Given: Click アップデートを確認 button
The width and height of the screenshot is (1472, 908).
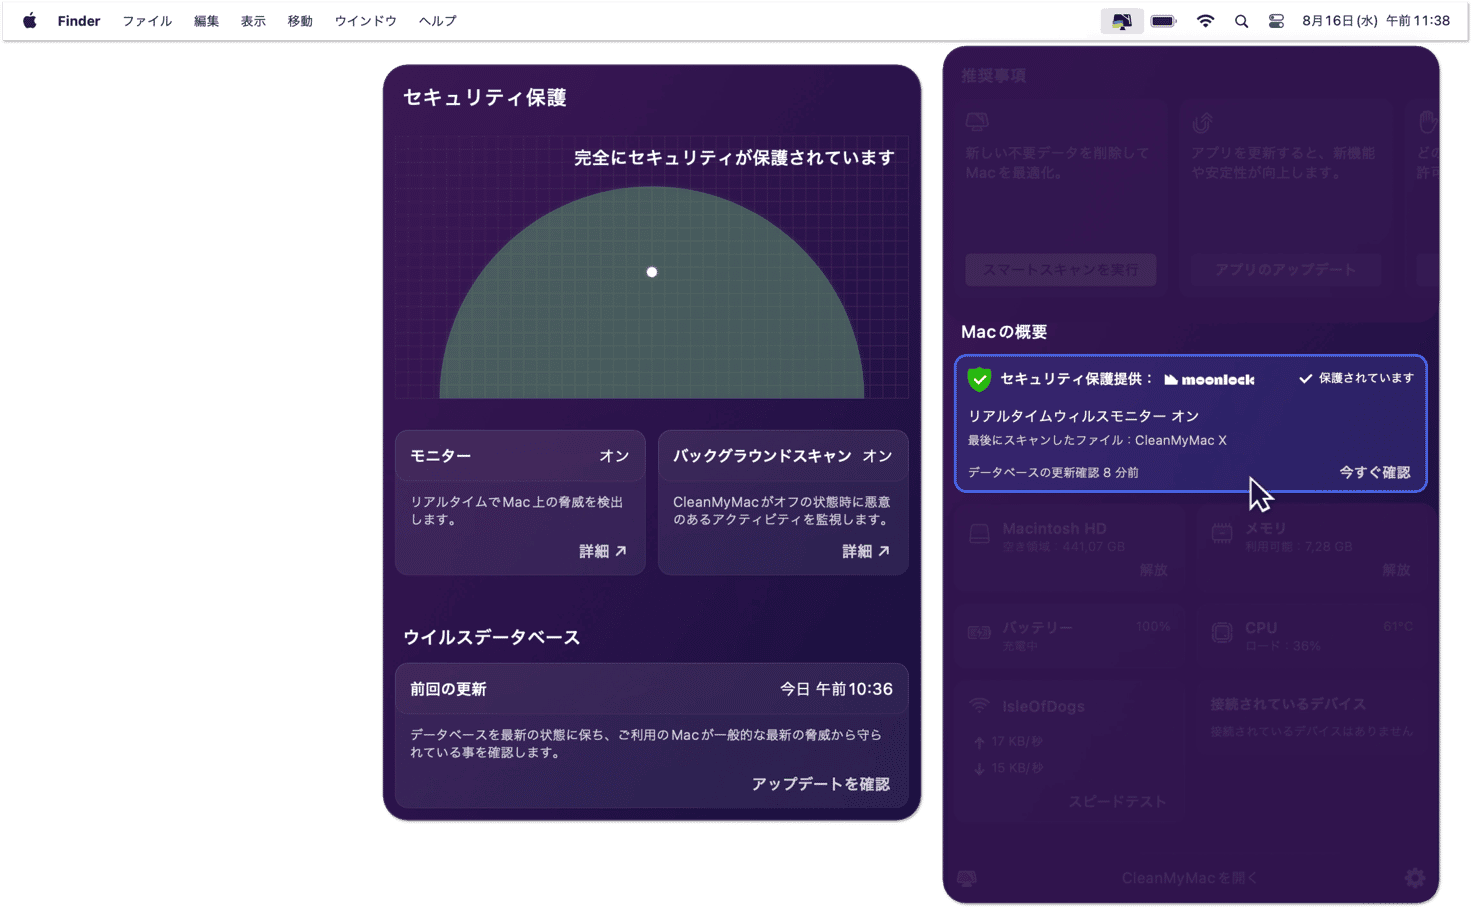Looking at the screenshot, I should (x=821, y=784).
